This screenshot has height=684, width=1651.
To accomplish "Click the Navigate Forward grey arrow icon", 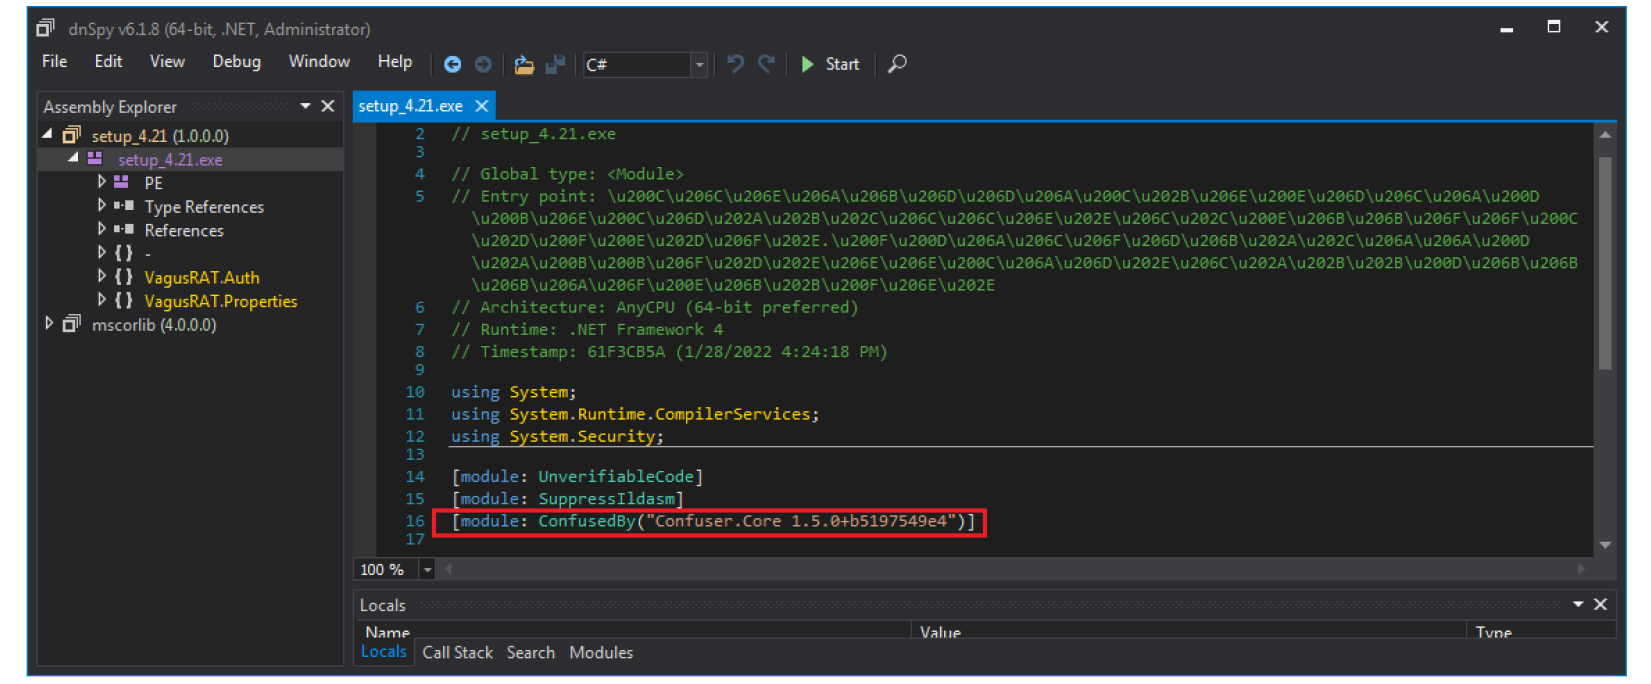I will (483, 64).
